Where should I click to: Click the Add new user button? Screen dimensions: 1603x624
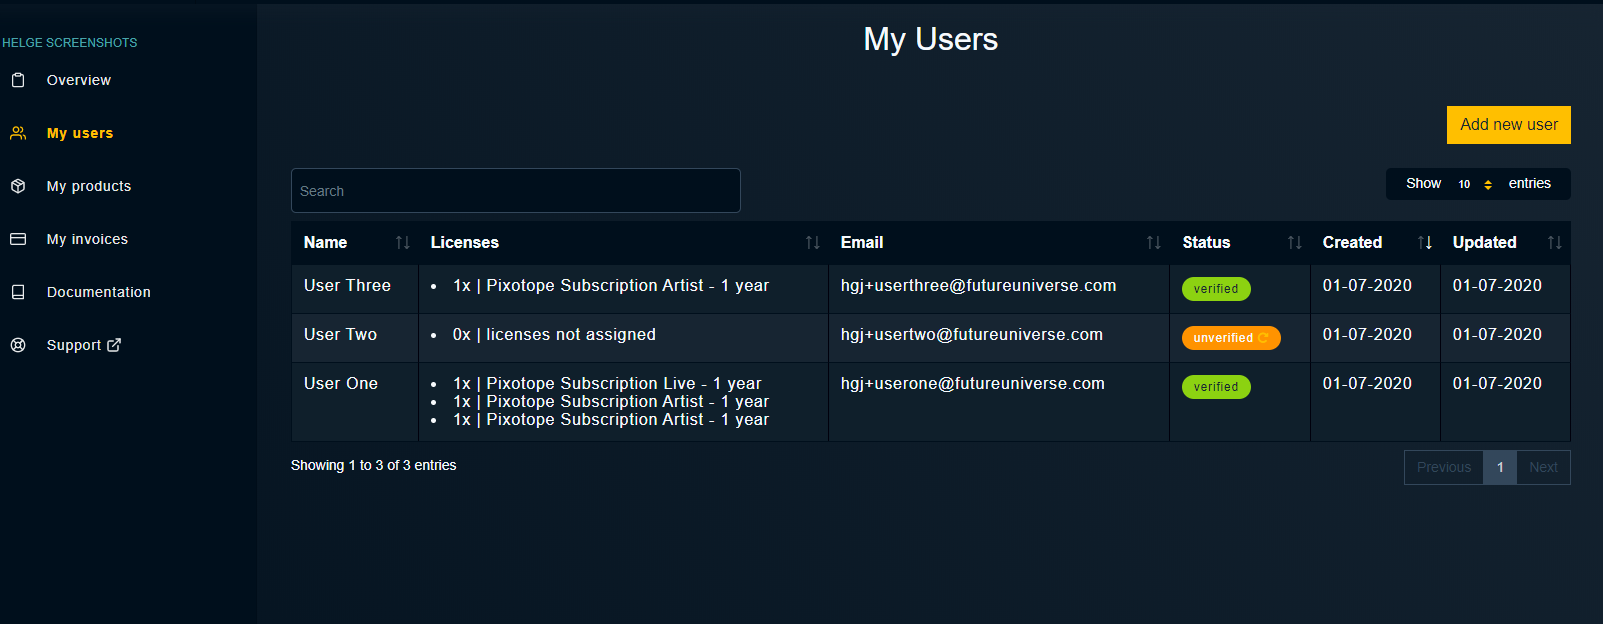point(1508,125)
